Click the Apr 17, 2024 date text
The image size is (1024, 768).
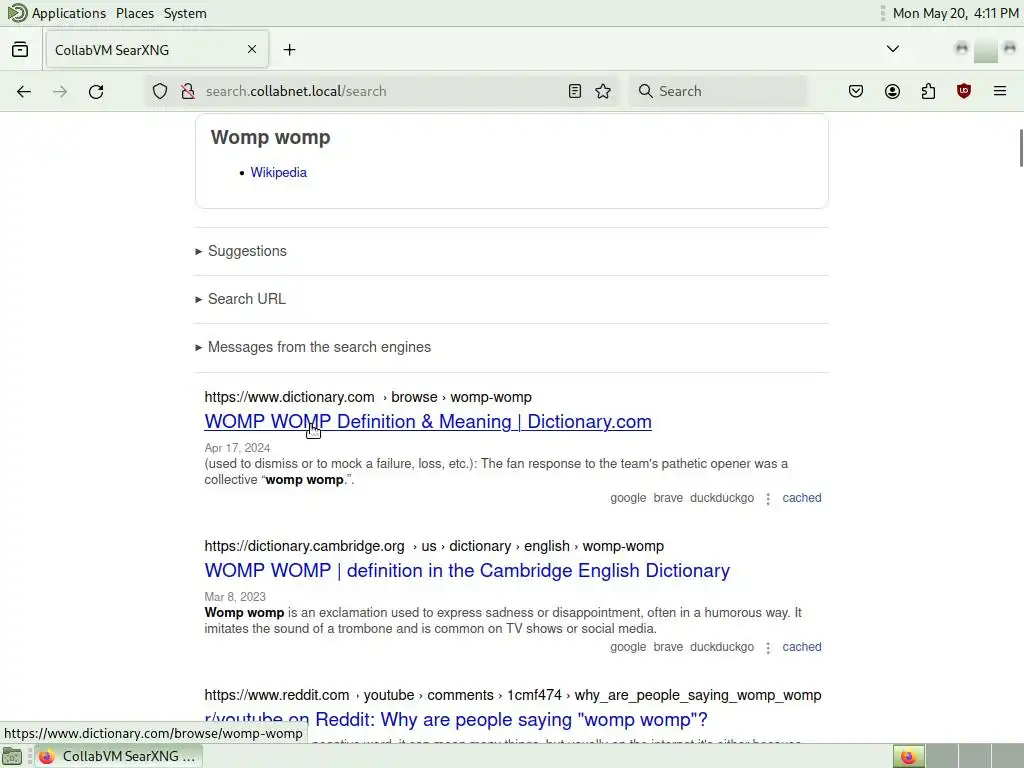237,448
